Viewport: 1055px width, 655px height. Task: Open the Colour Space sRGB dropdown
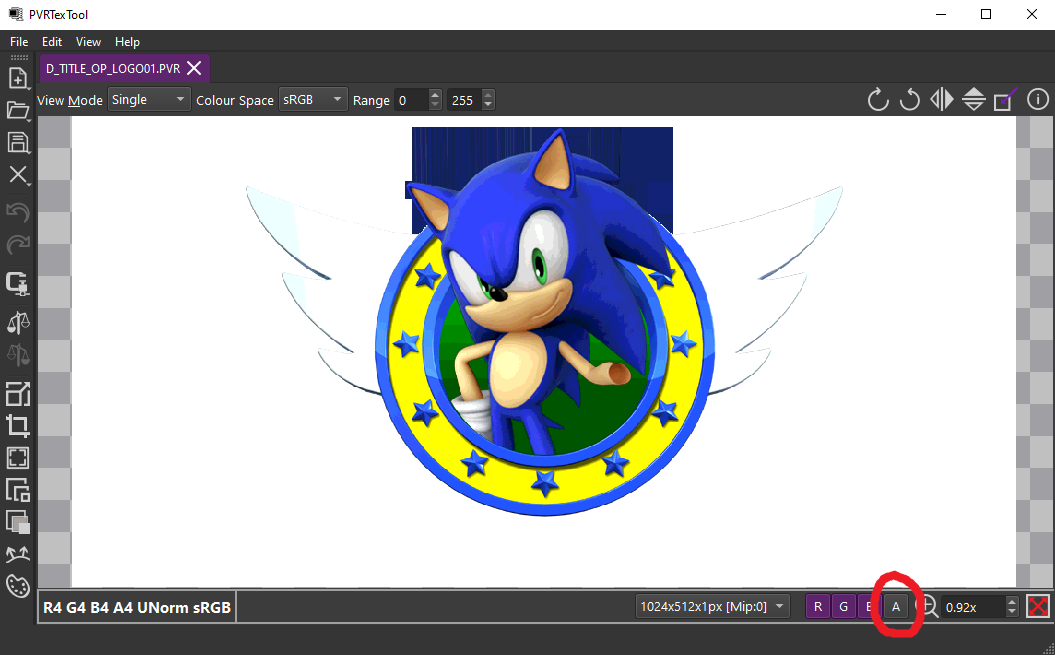(313, 100)
